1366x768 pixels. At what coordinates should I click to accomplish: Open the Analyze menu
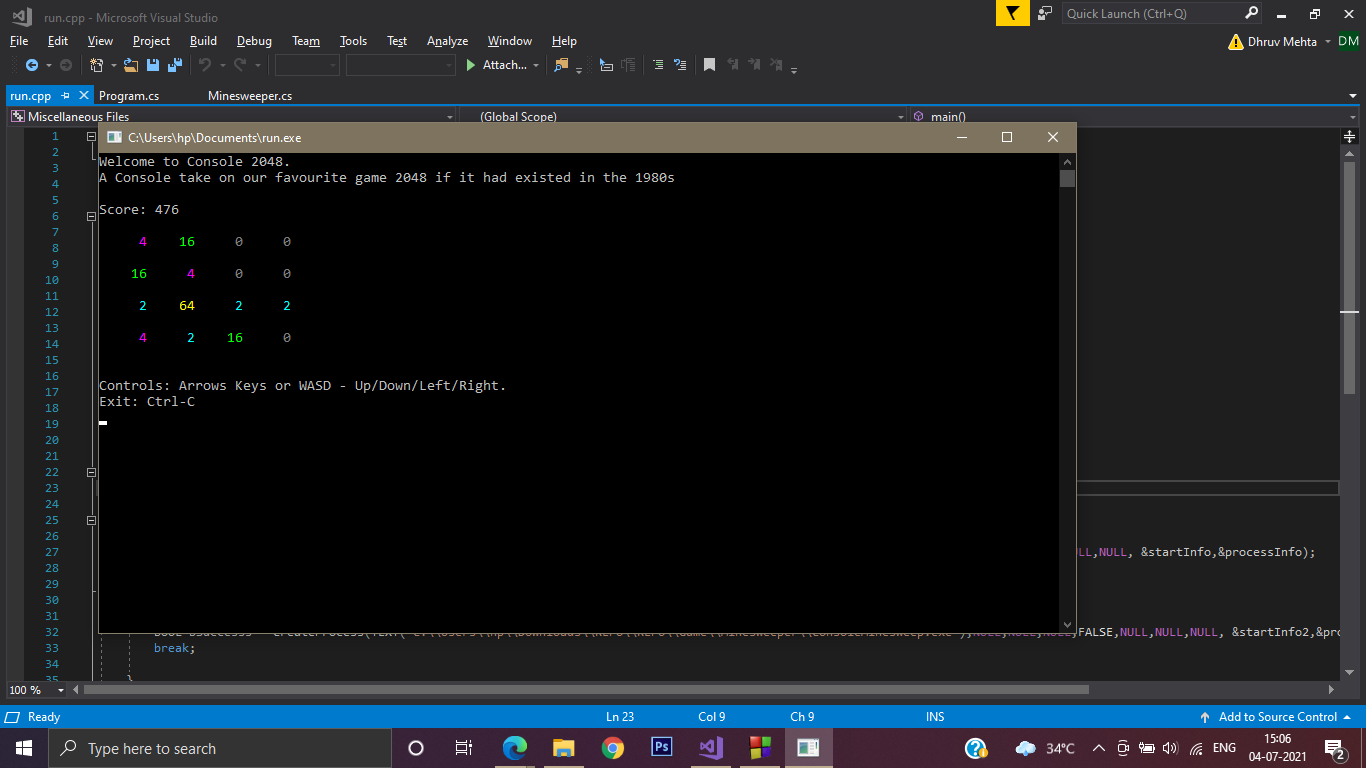coord(447,41)
